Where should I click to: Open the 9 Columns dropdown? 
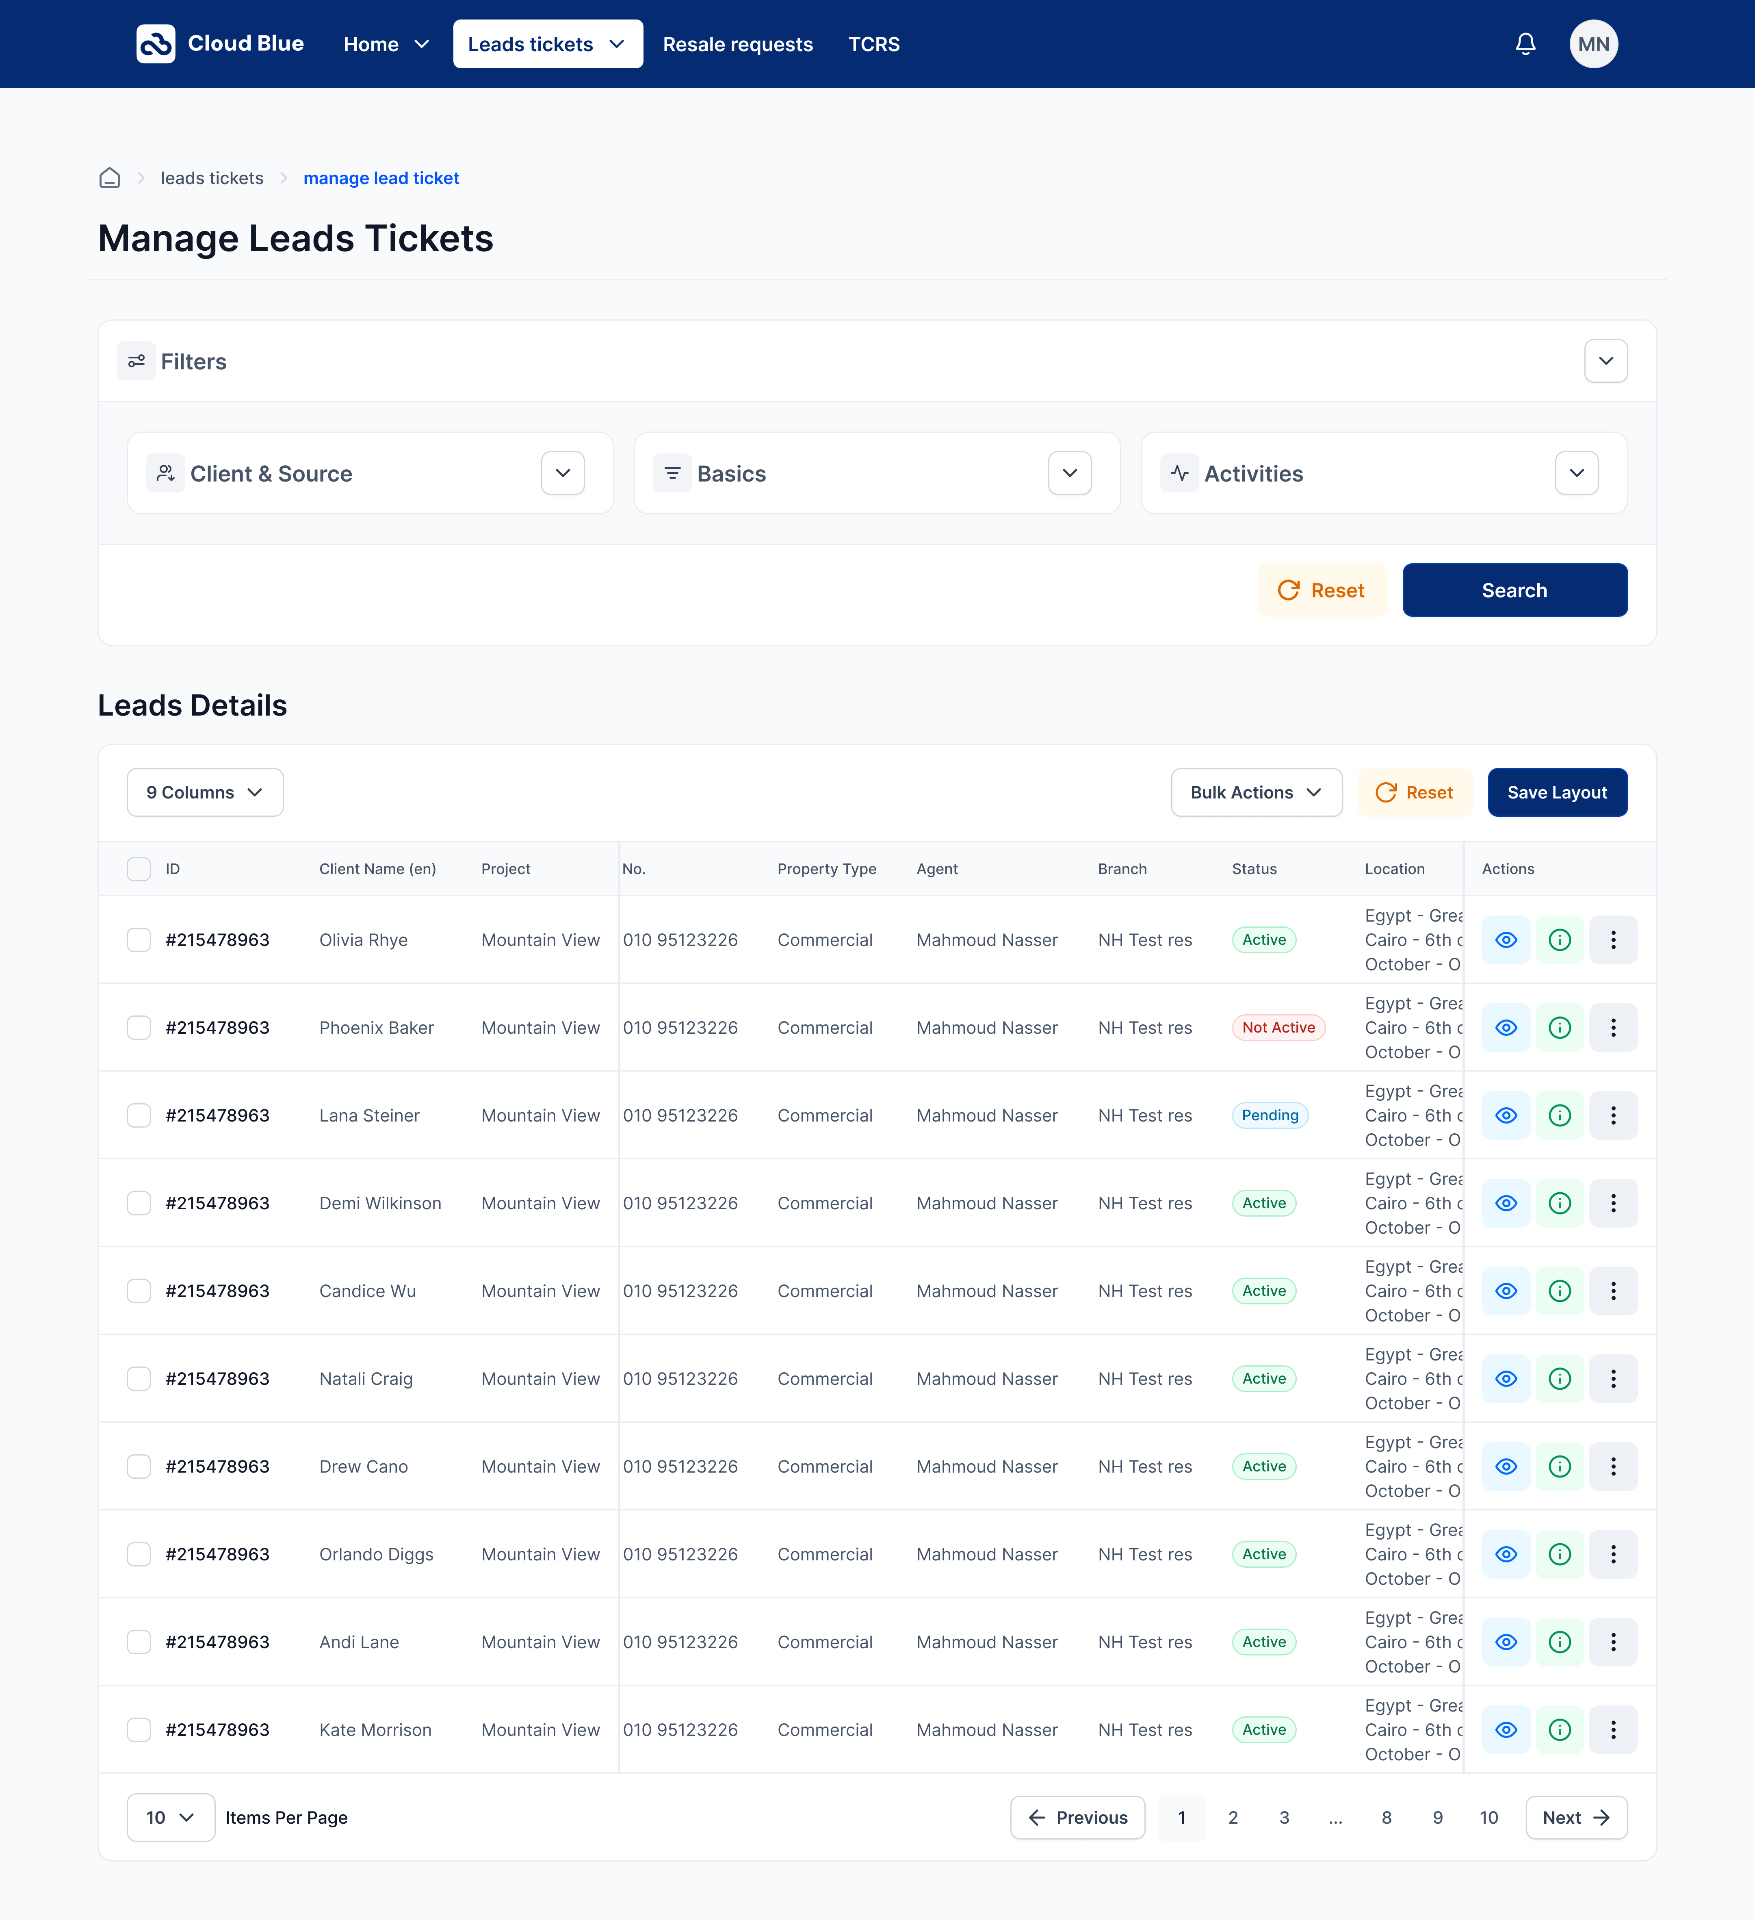[x=205, y=792]
